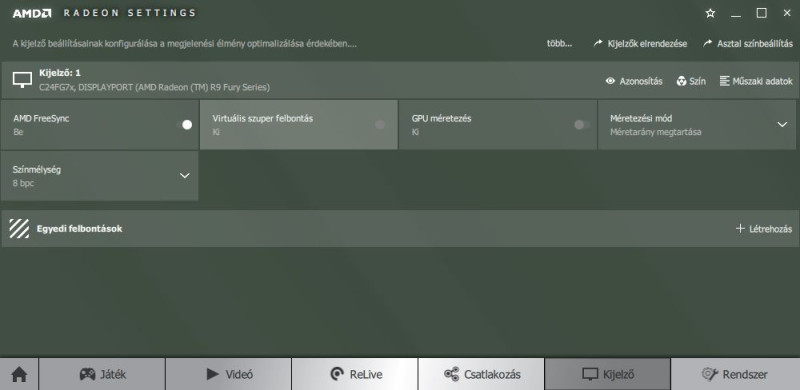Enable Virtuális szuper felbontás toggle
Screen dimensions: 800x390
[379, 125]
